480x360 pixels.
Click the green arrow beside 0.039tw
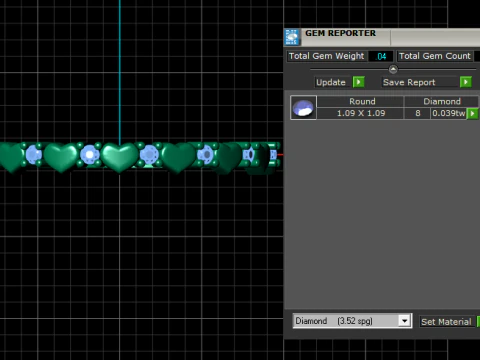pos(472,113)
